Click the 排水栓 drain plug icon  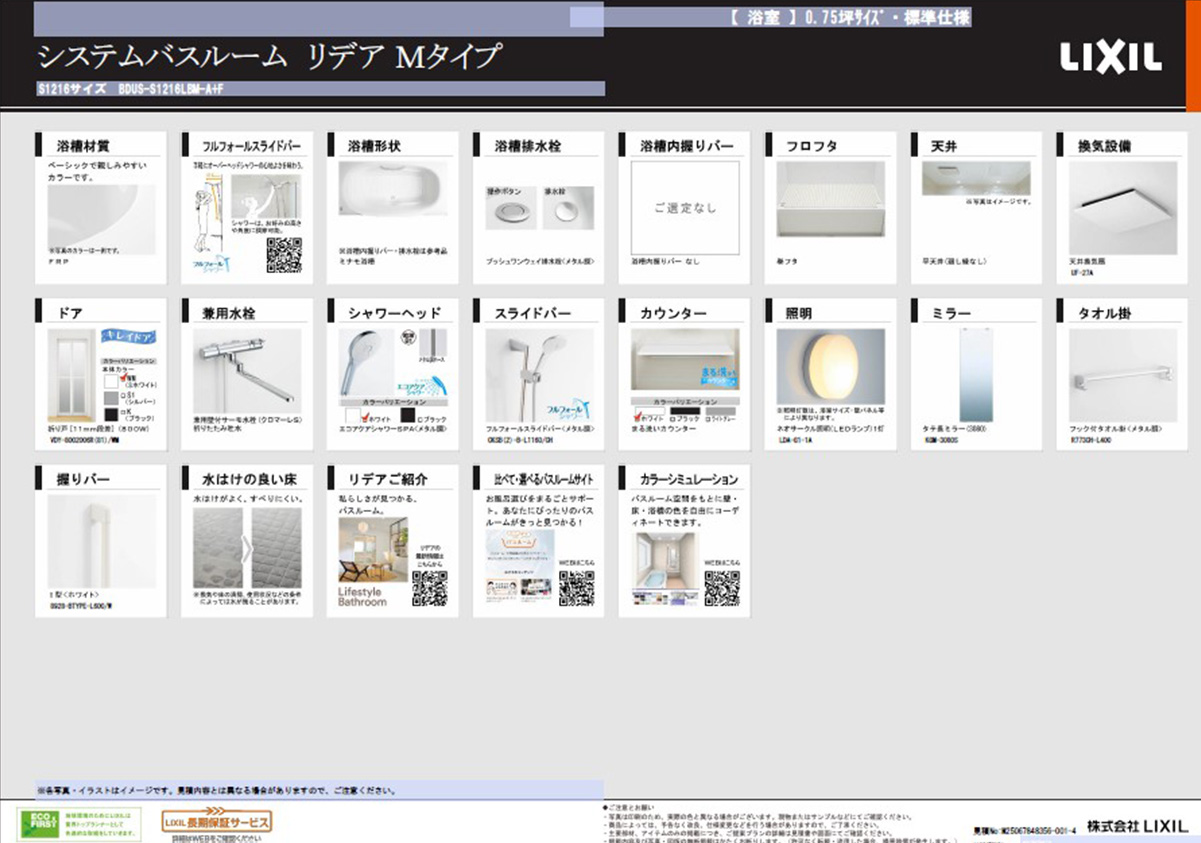568,211
